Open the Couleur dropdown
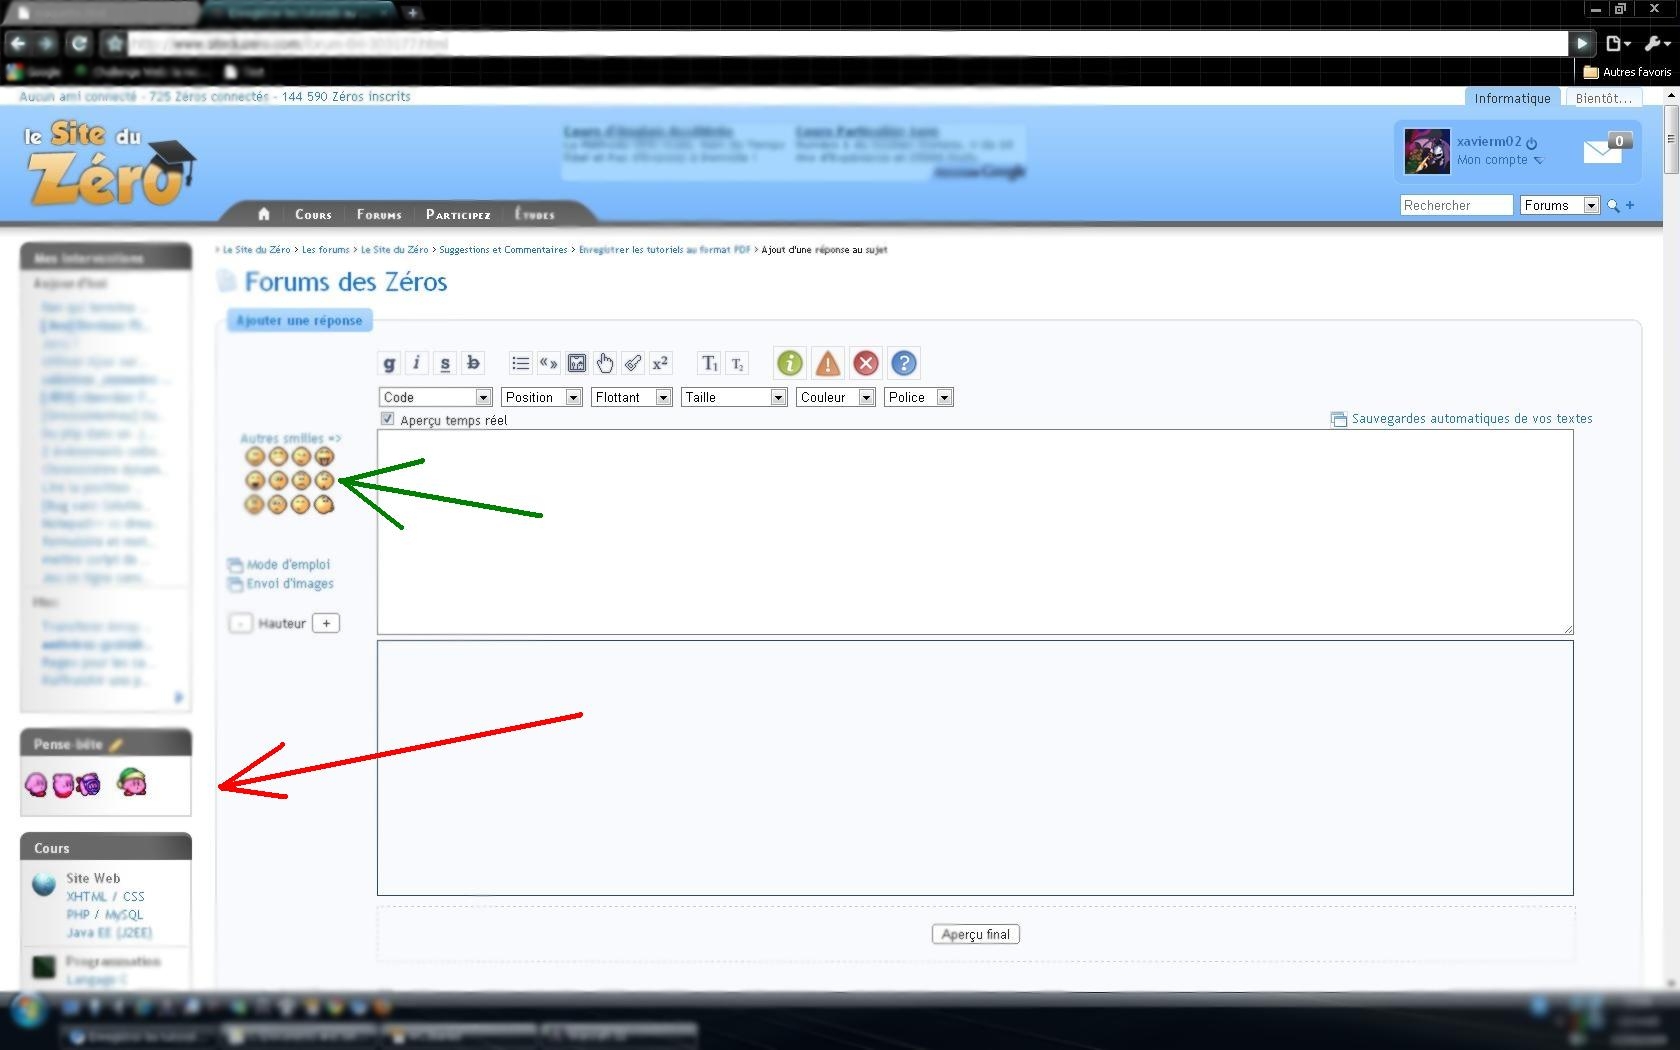Screen dimensions: 1680x1050 click(835, 397)
